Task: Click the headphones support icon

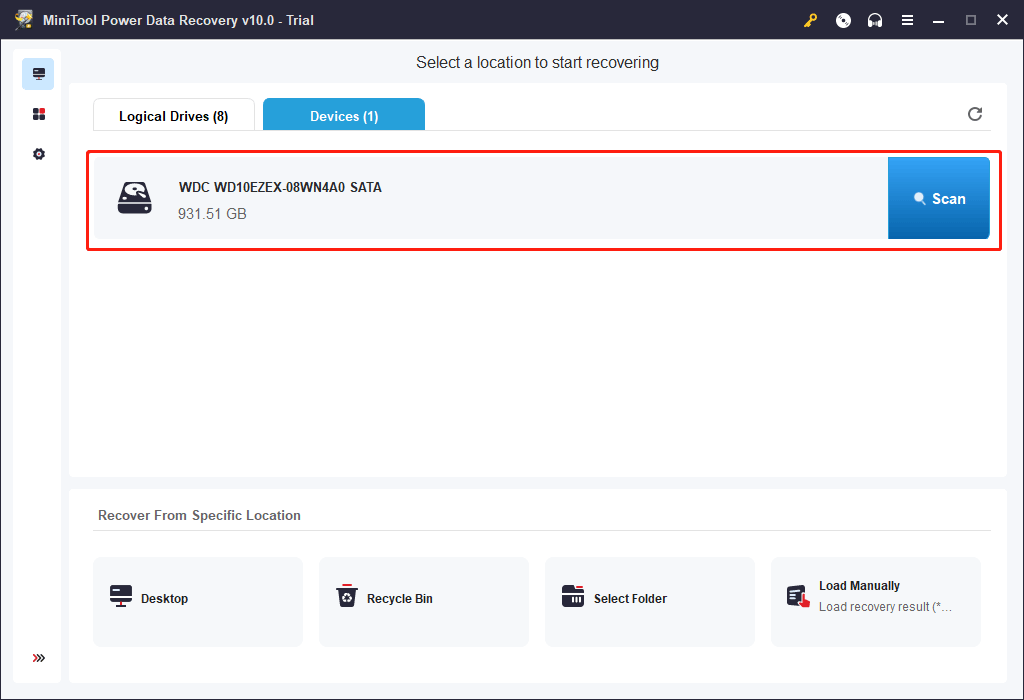Action: tap(875, 20)
